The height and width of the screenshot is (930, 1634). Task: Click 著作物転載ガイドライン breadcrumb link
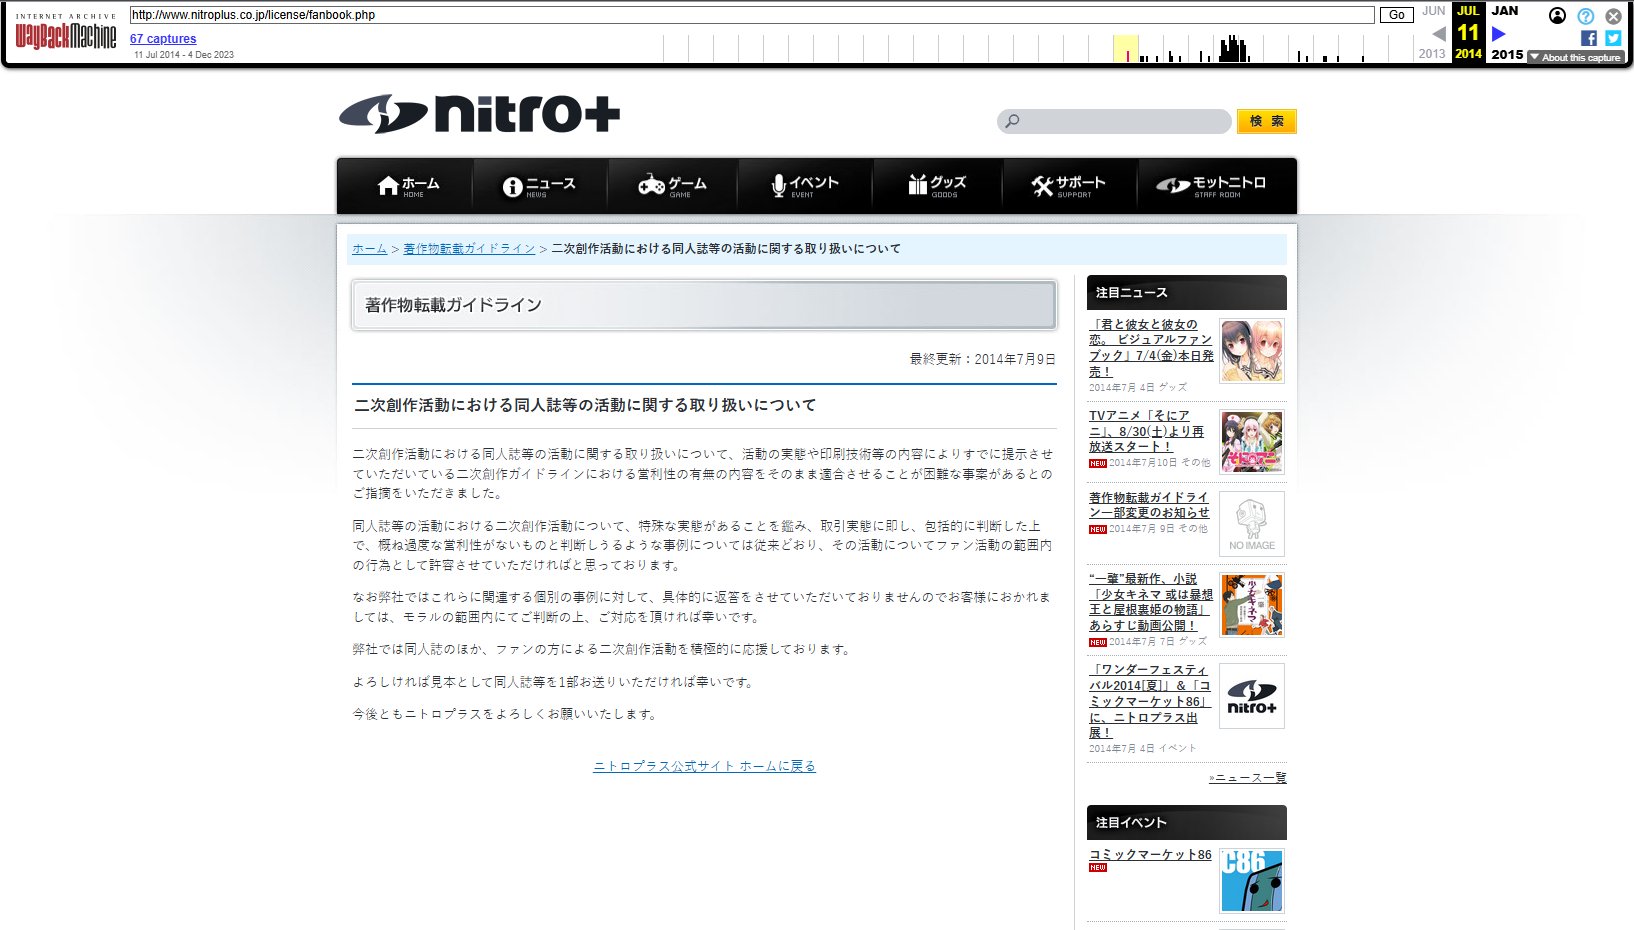click(x=469, y=249)
